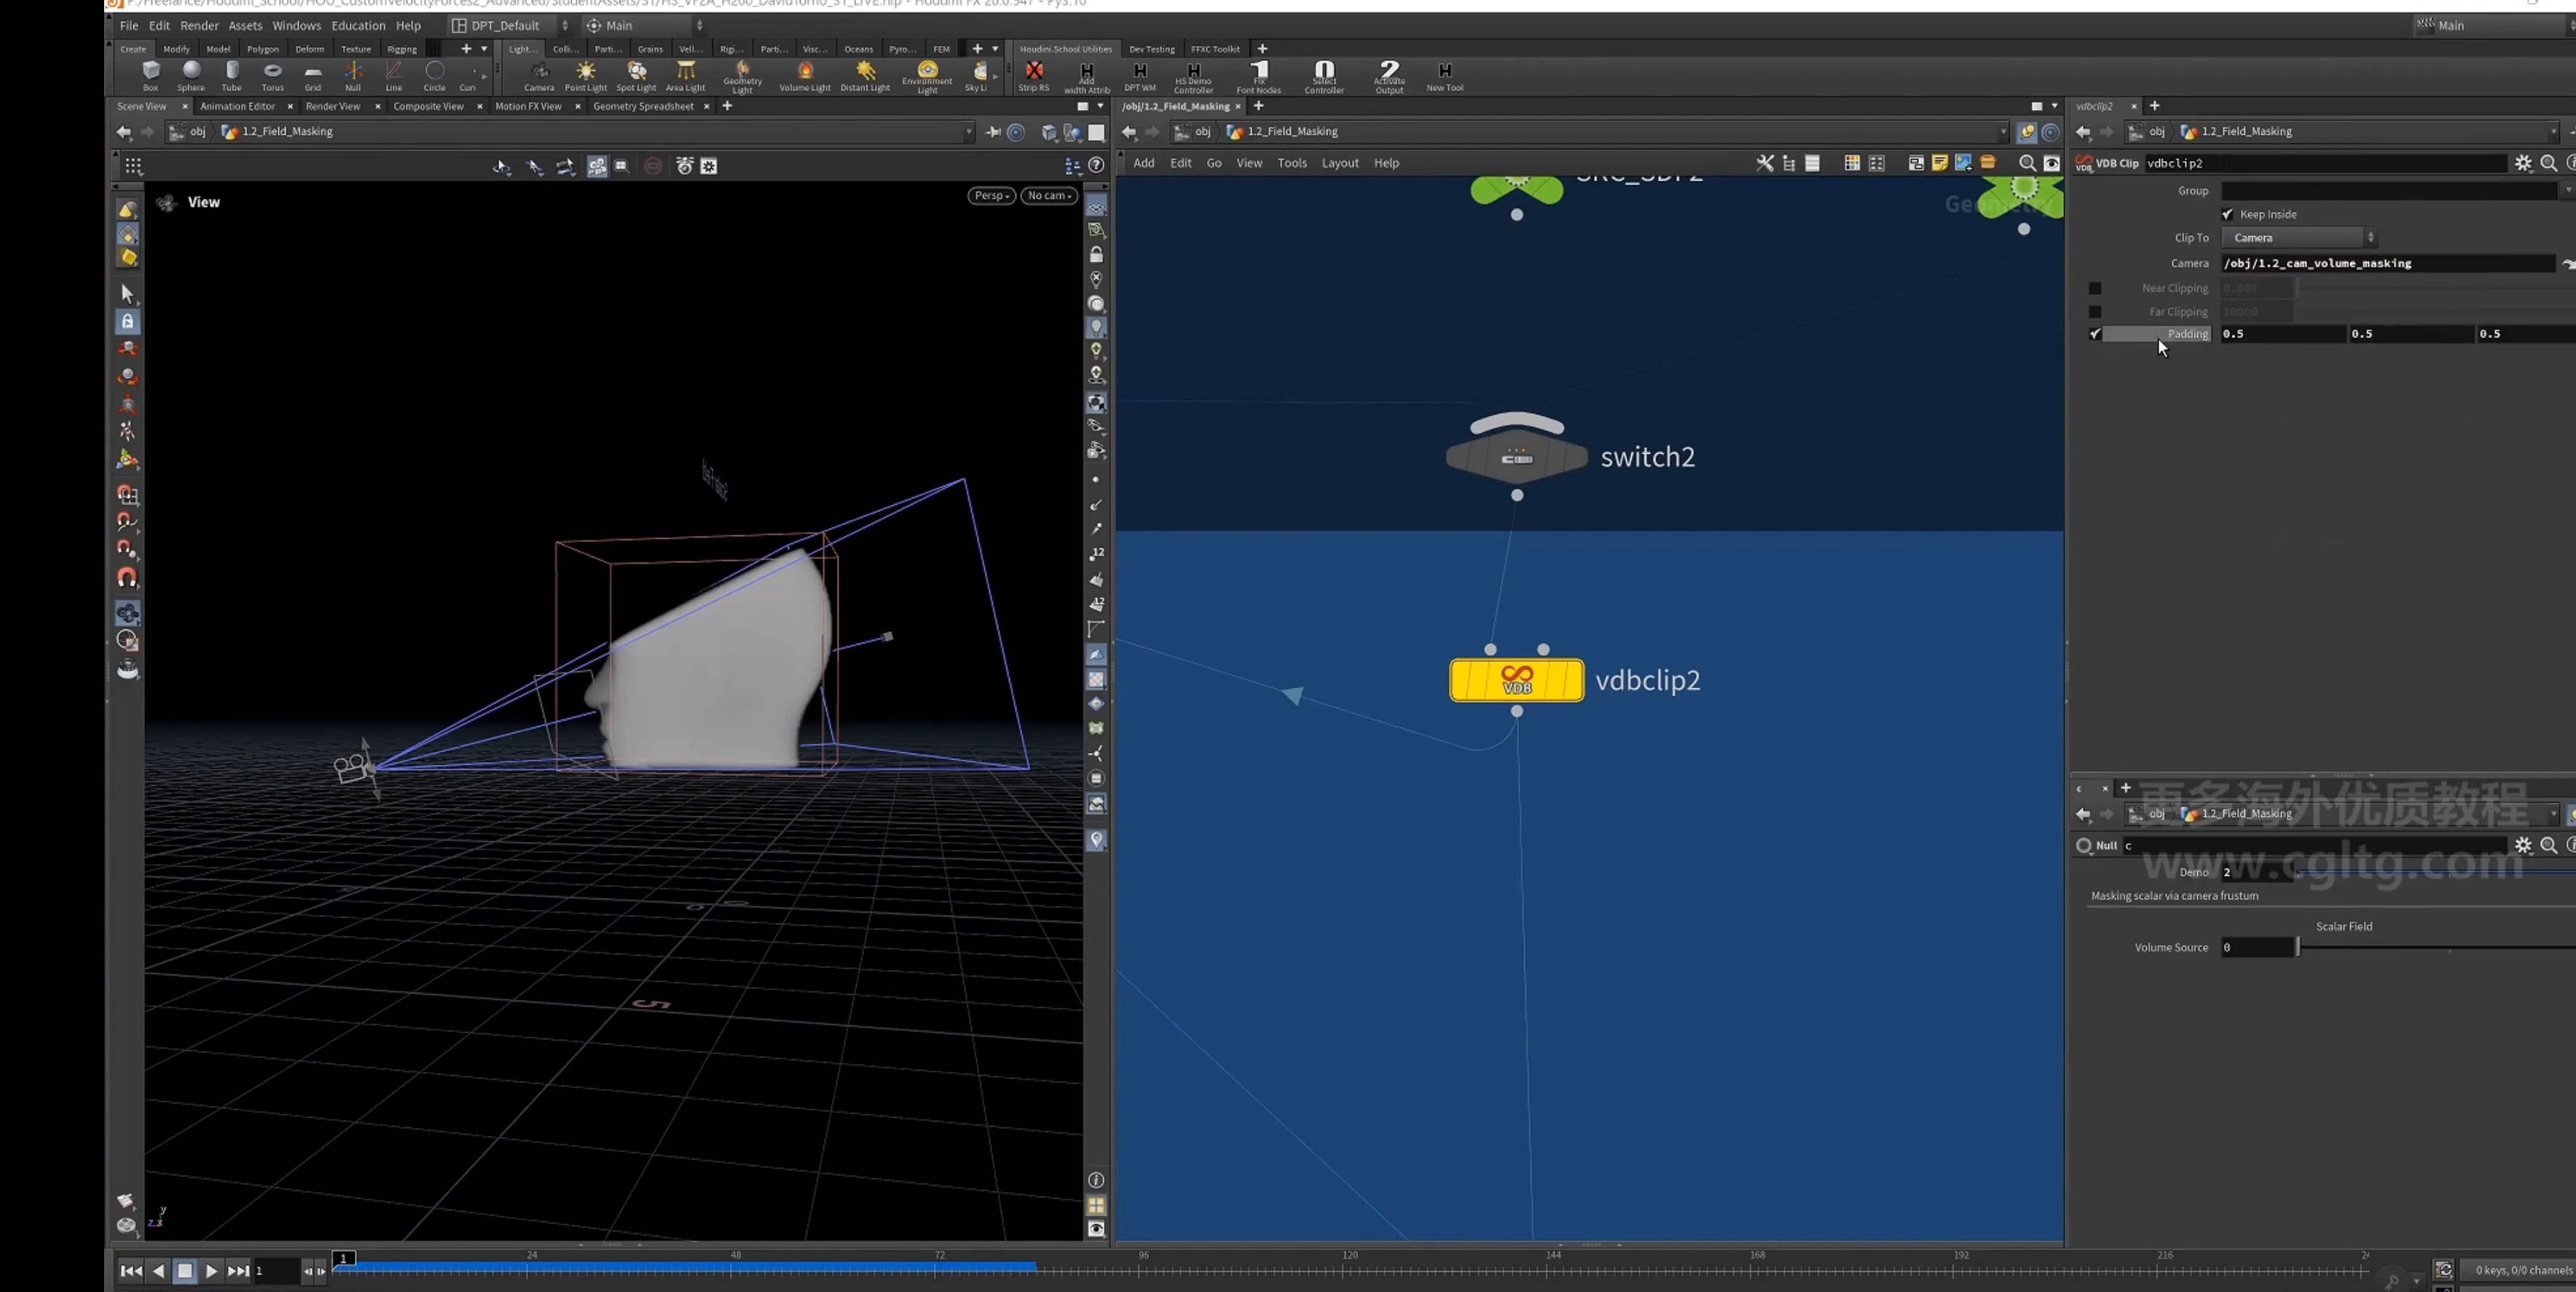2576x1292 pixels.
Task: Open network editor Layout menu
Action: pos(1339,163)
